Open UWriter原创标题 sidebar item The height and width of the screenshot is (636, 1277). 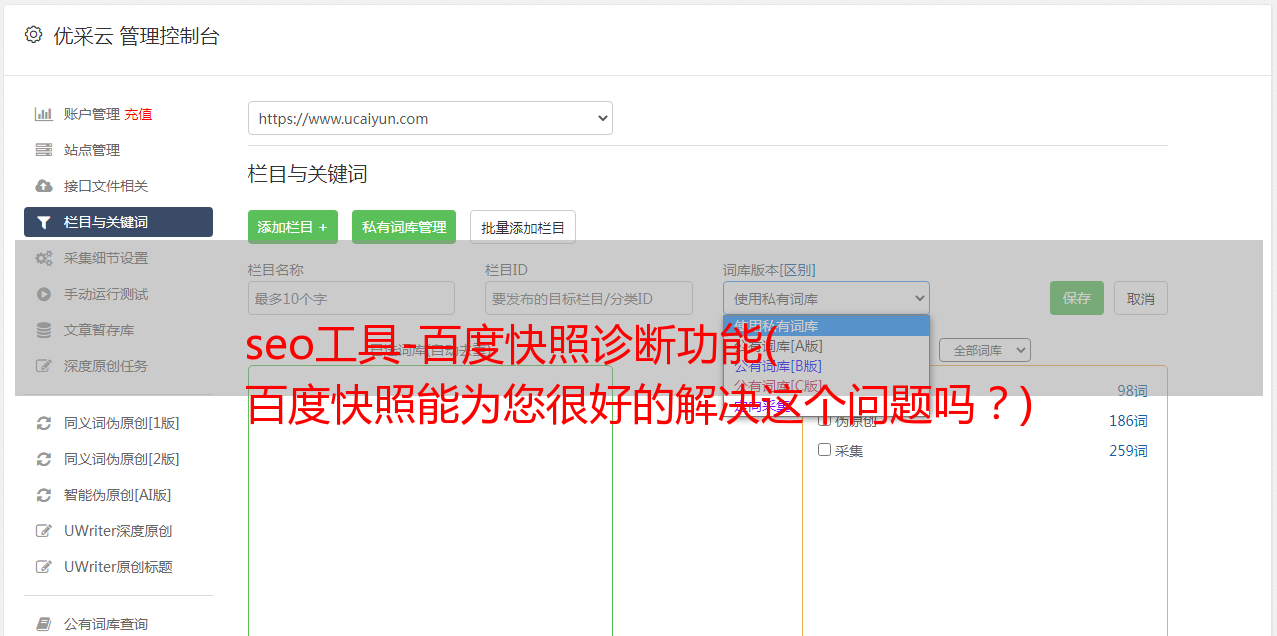[118, 567]
